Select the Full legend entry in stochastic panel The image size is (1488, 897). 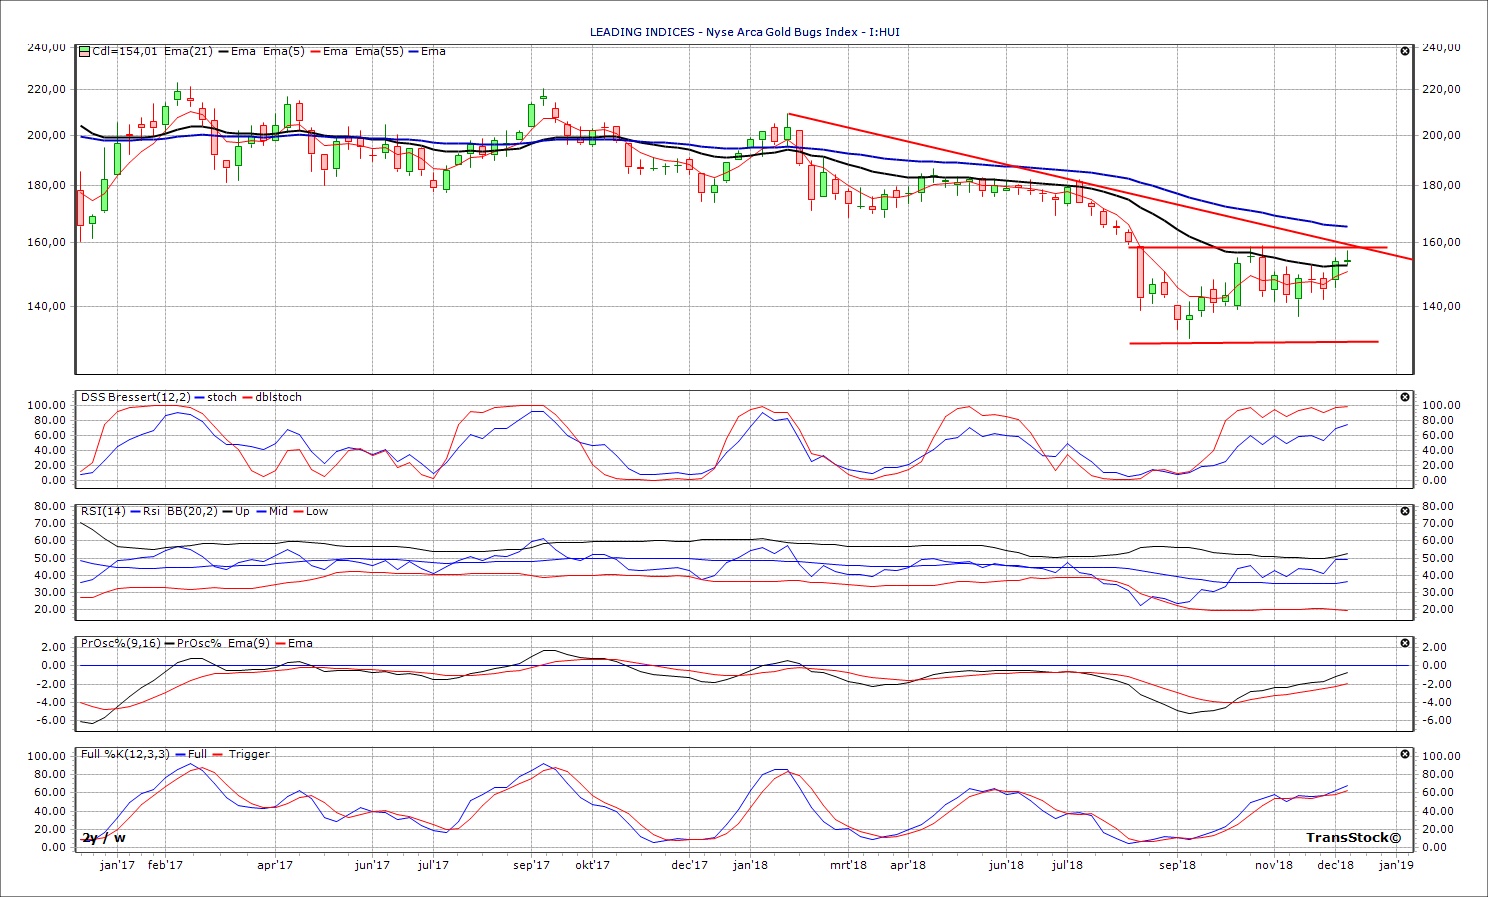191,754
